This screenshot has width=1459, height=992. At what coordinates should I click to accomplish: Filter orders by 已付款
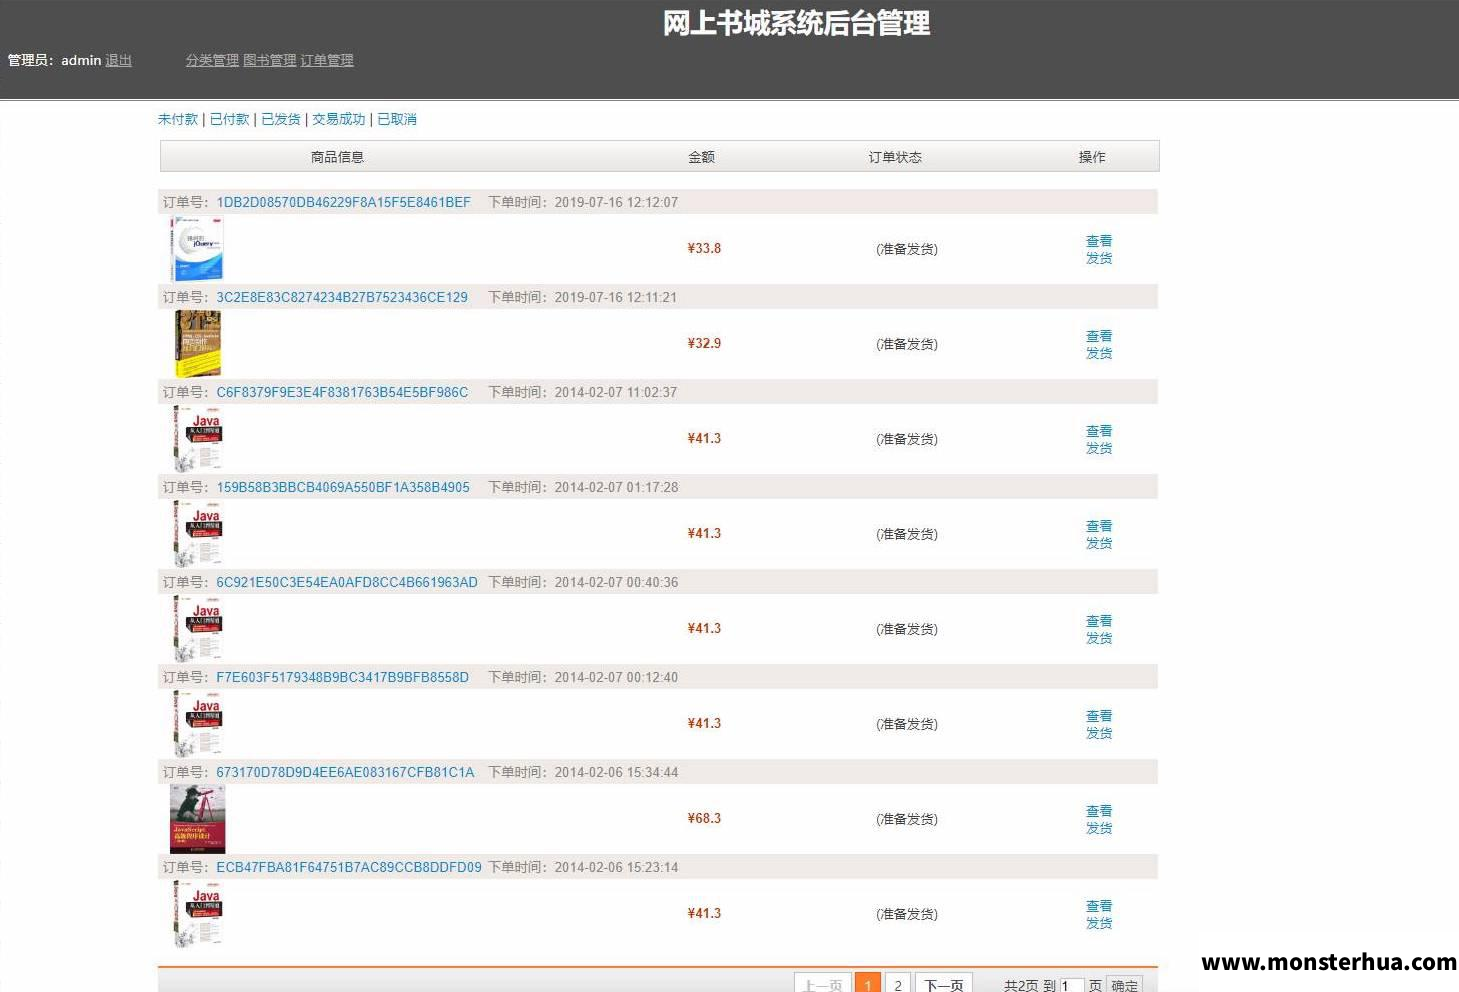coord(229,119)
